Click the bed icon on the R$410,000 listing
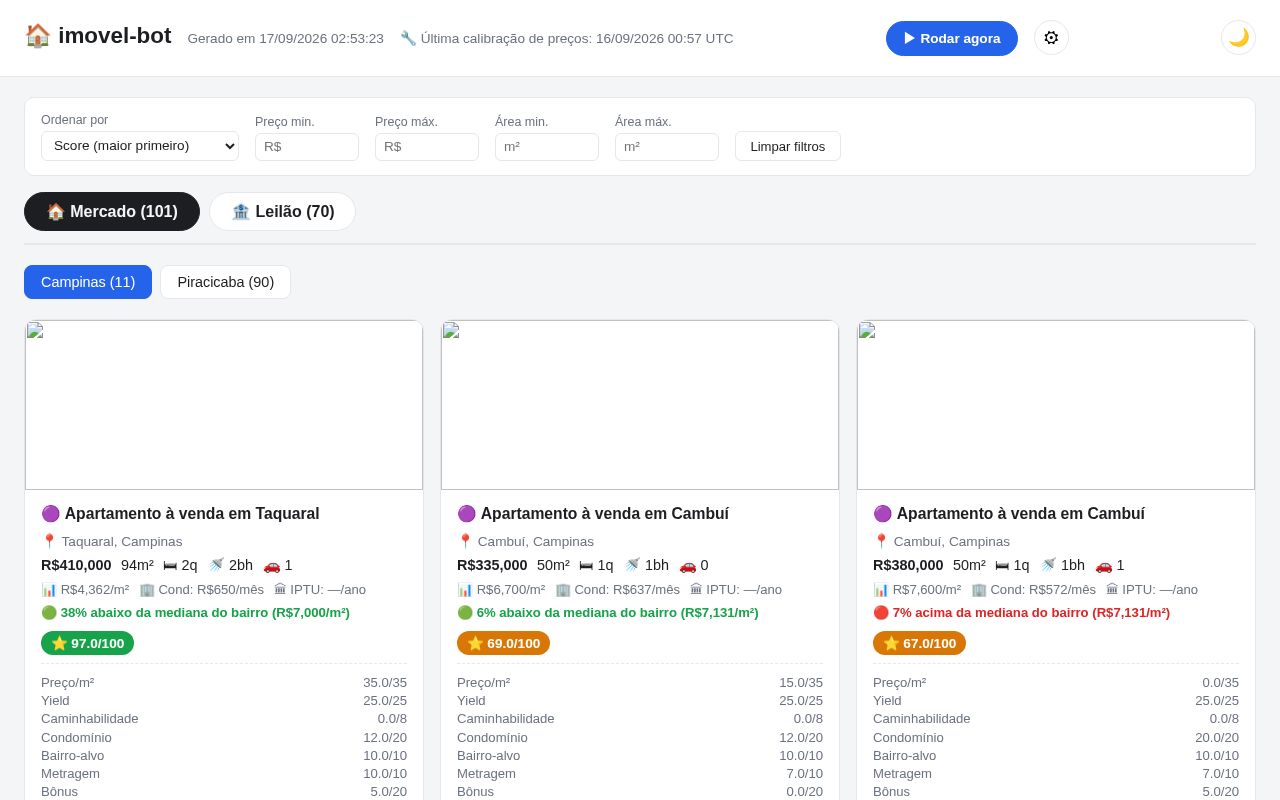Viewport: 1280px width, 800px height. 170,565
